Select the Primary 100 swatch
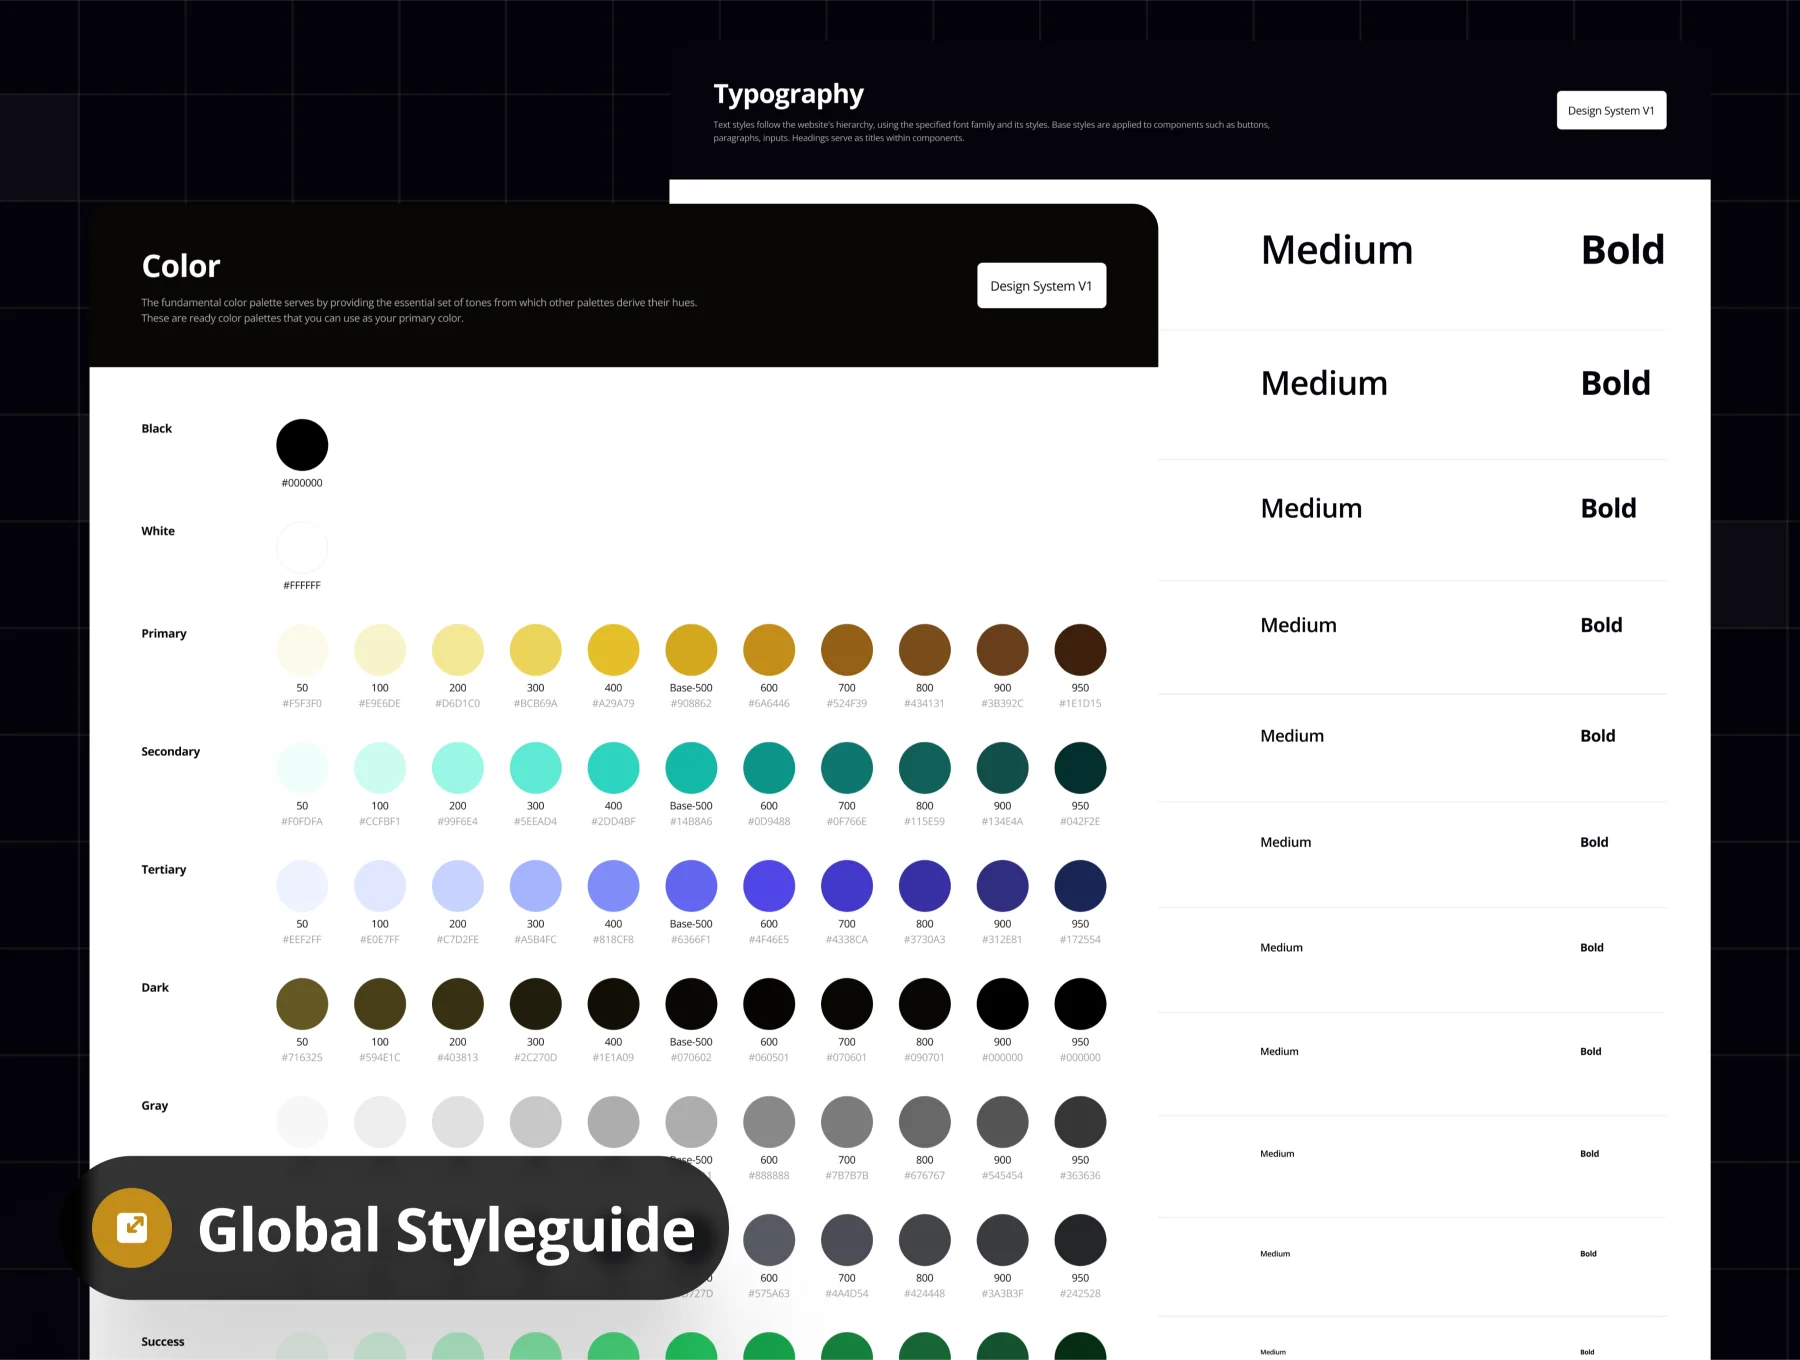 point(380,650)
